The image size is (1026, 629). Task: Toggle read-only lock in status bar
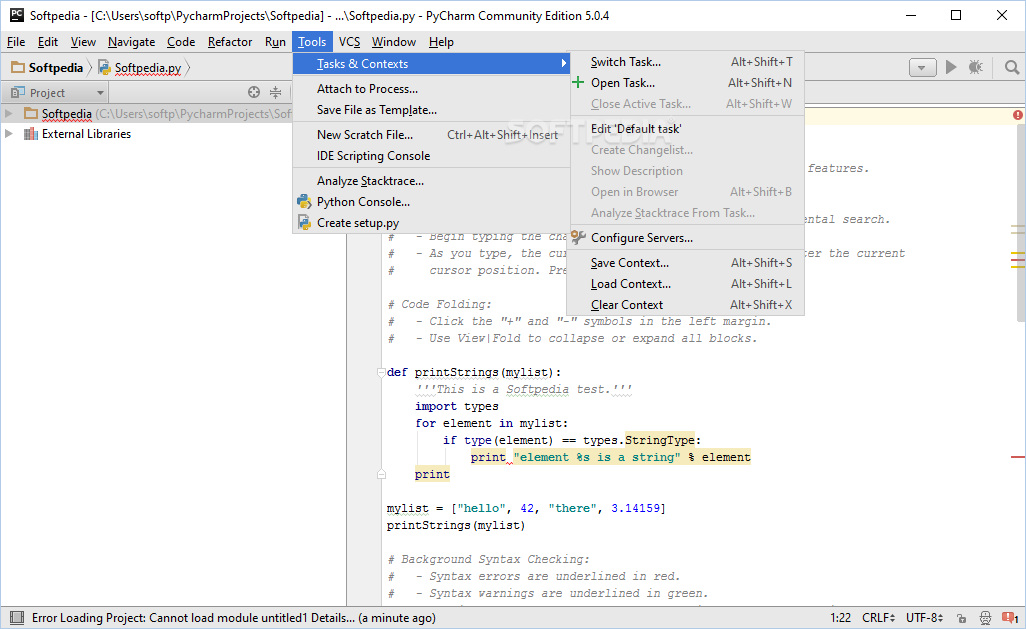[961, 618]
